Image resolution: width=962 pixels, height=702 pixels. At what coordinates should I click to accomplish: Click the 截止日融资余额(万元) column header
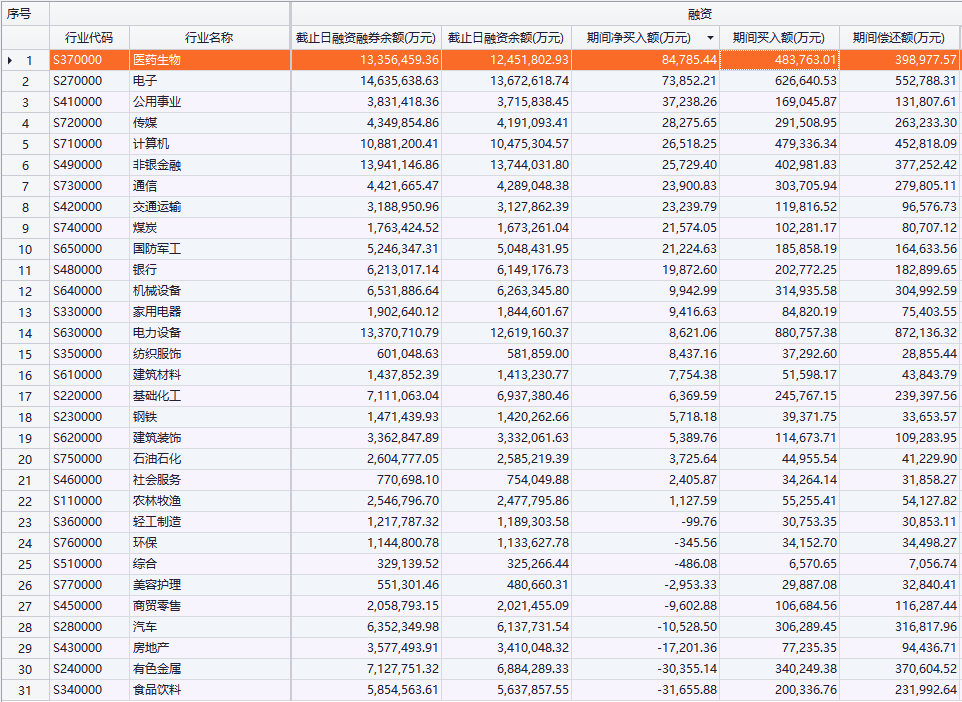pyautogui.click(x=506, y=38)
